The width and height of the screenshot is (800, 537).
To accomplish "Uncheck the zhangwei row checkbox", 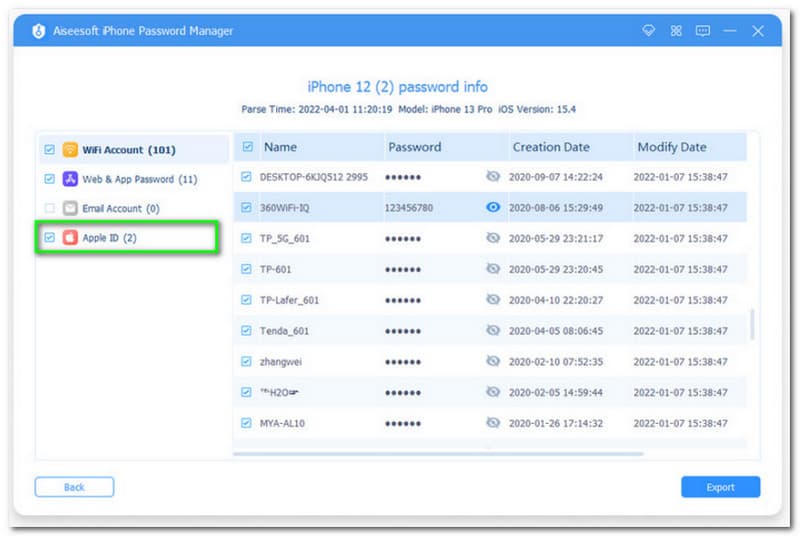I will click(x=246, y=362).
